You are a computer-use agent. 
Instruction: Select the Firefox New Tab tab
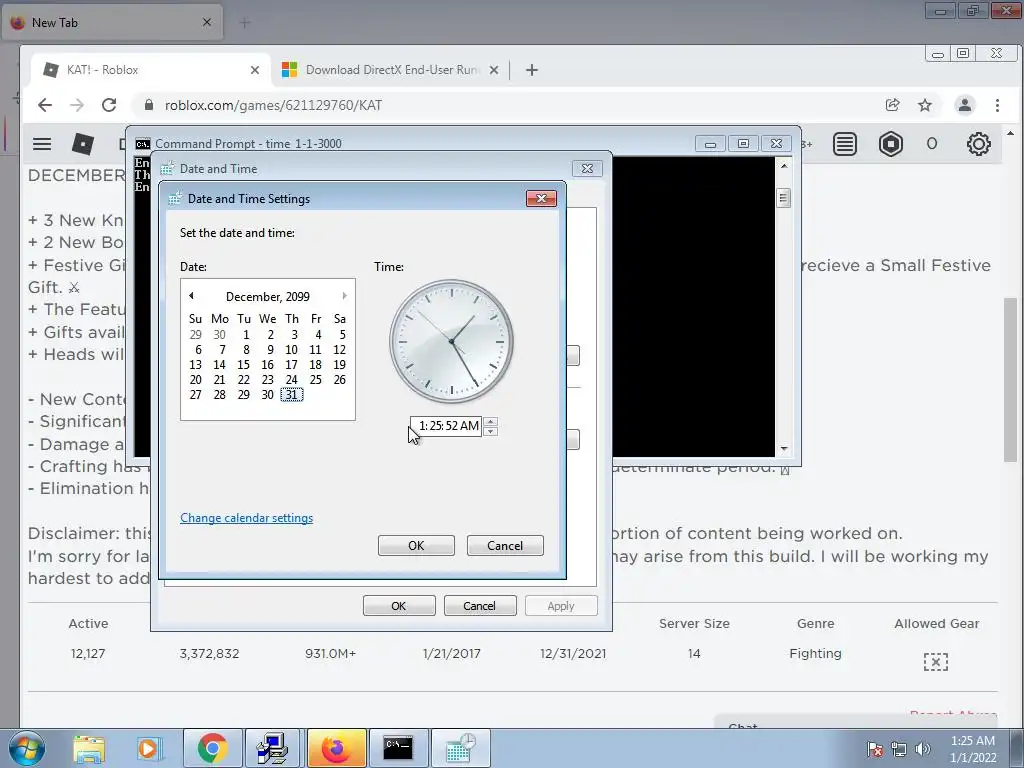click(112, 23)
